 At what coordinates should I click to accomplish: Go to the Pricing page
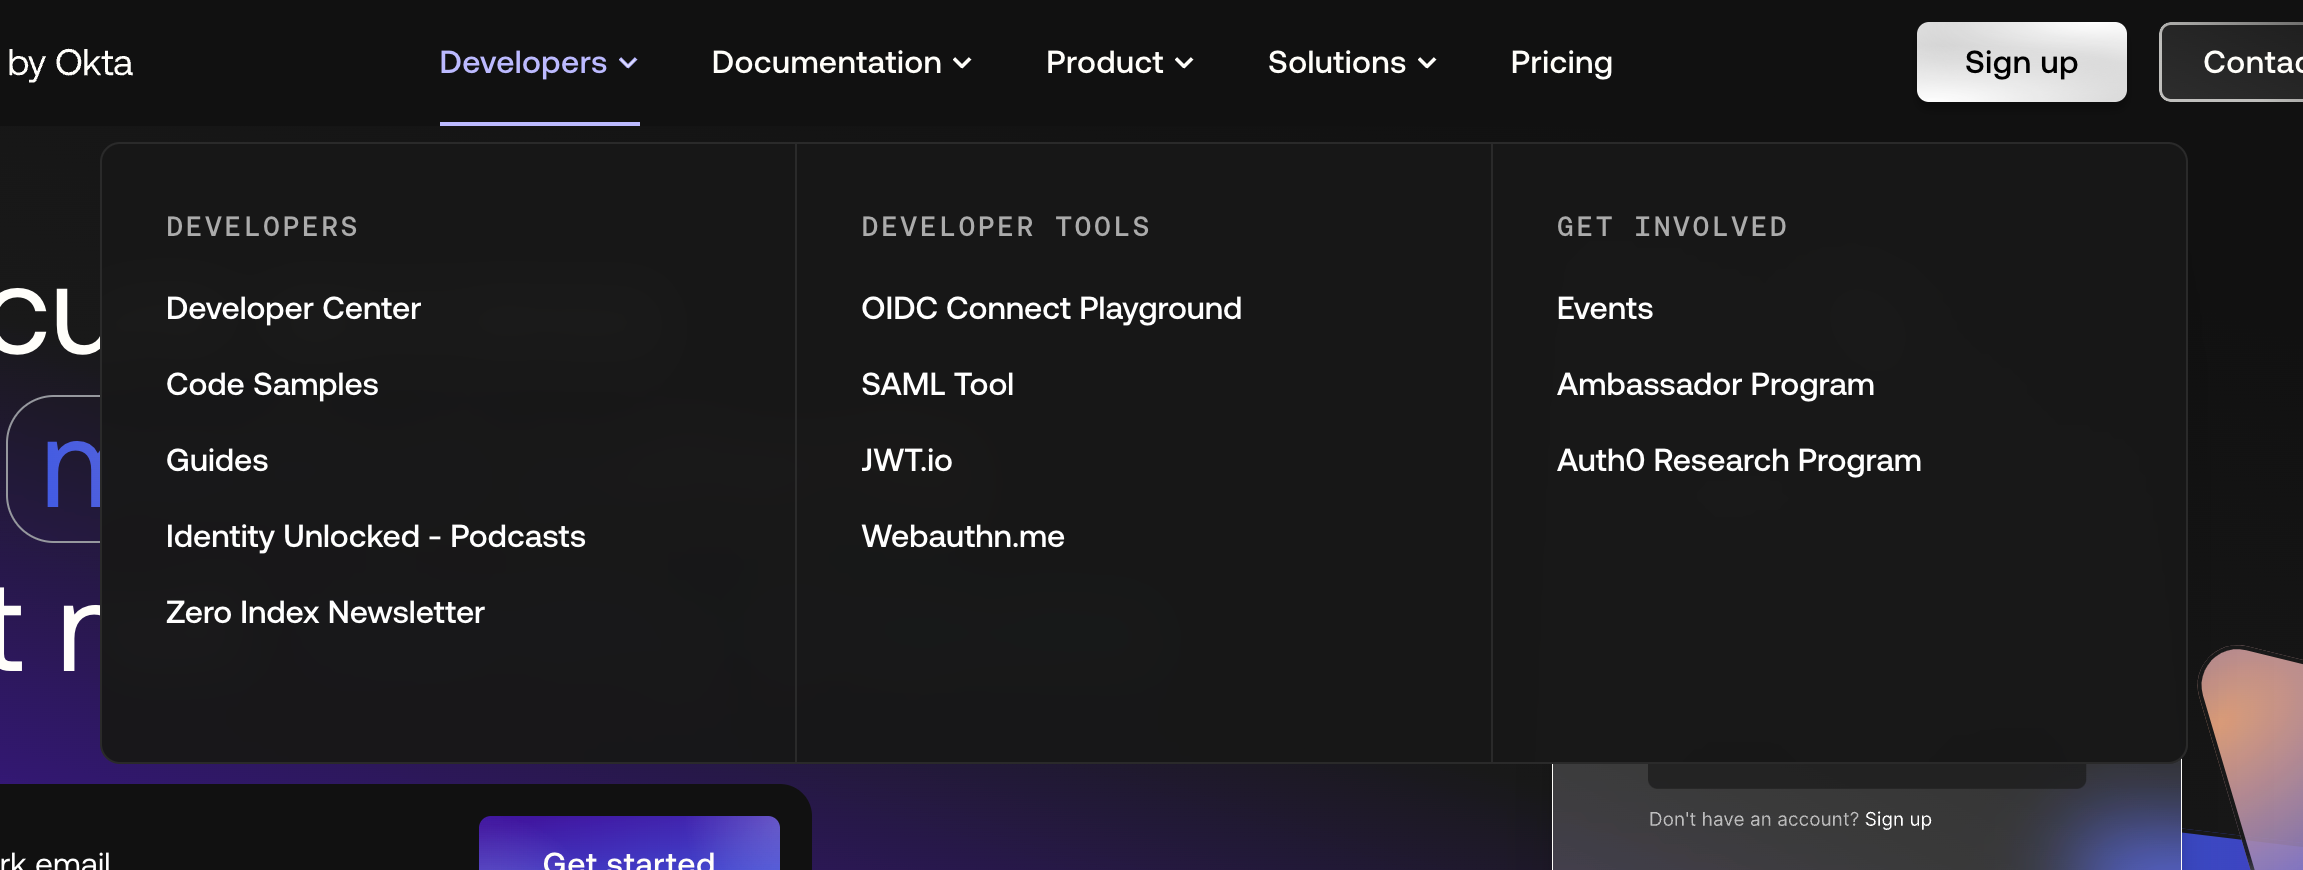tap(1560, 63)
